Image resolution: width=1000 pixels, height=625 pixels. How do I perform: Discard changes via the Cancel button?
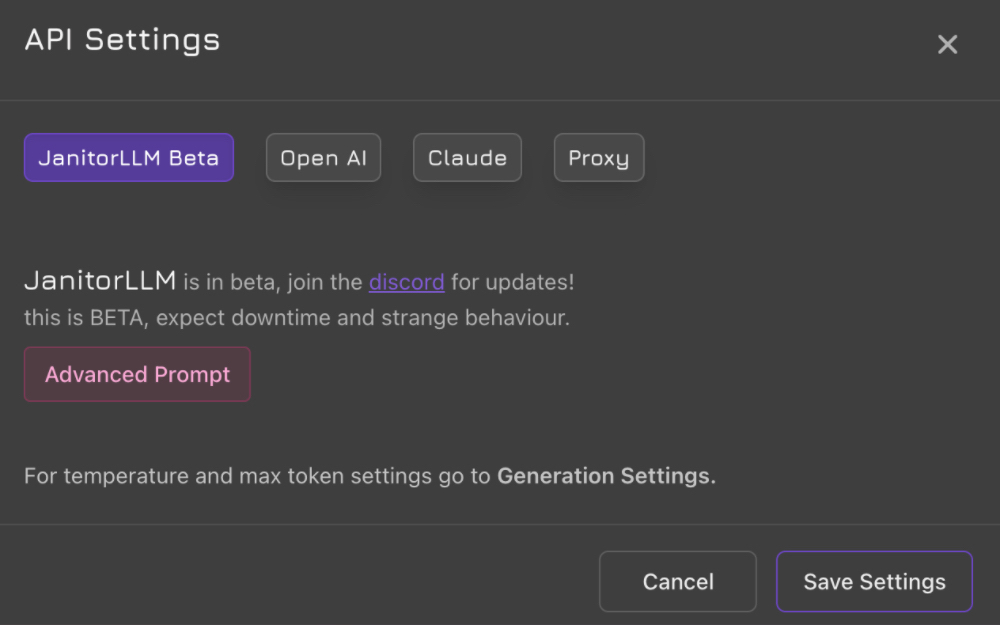click(678, 582)
